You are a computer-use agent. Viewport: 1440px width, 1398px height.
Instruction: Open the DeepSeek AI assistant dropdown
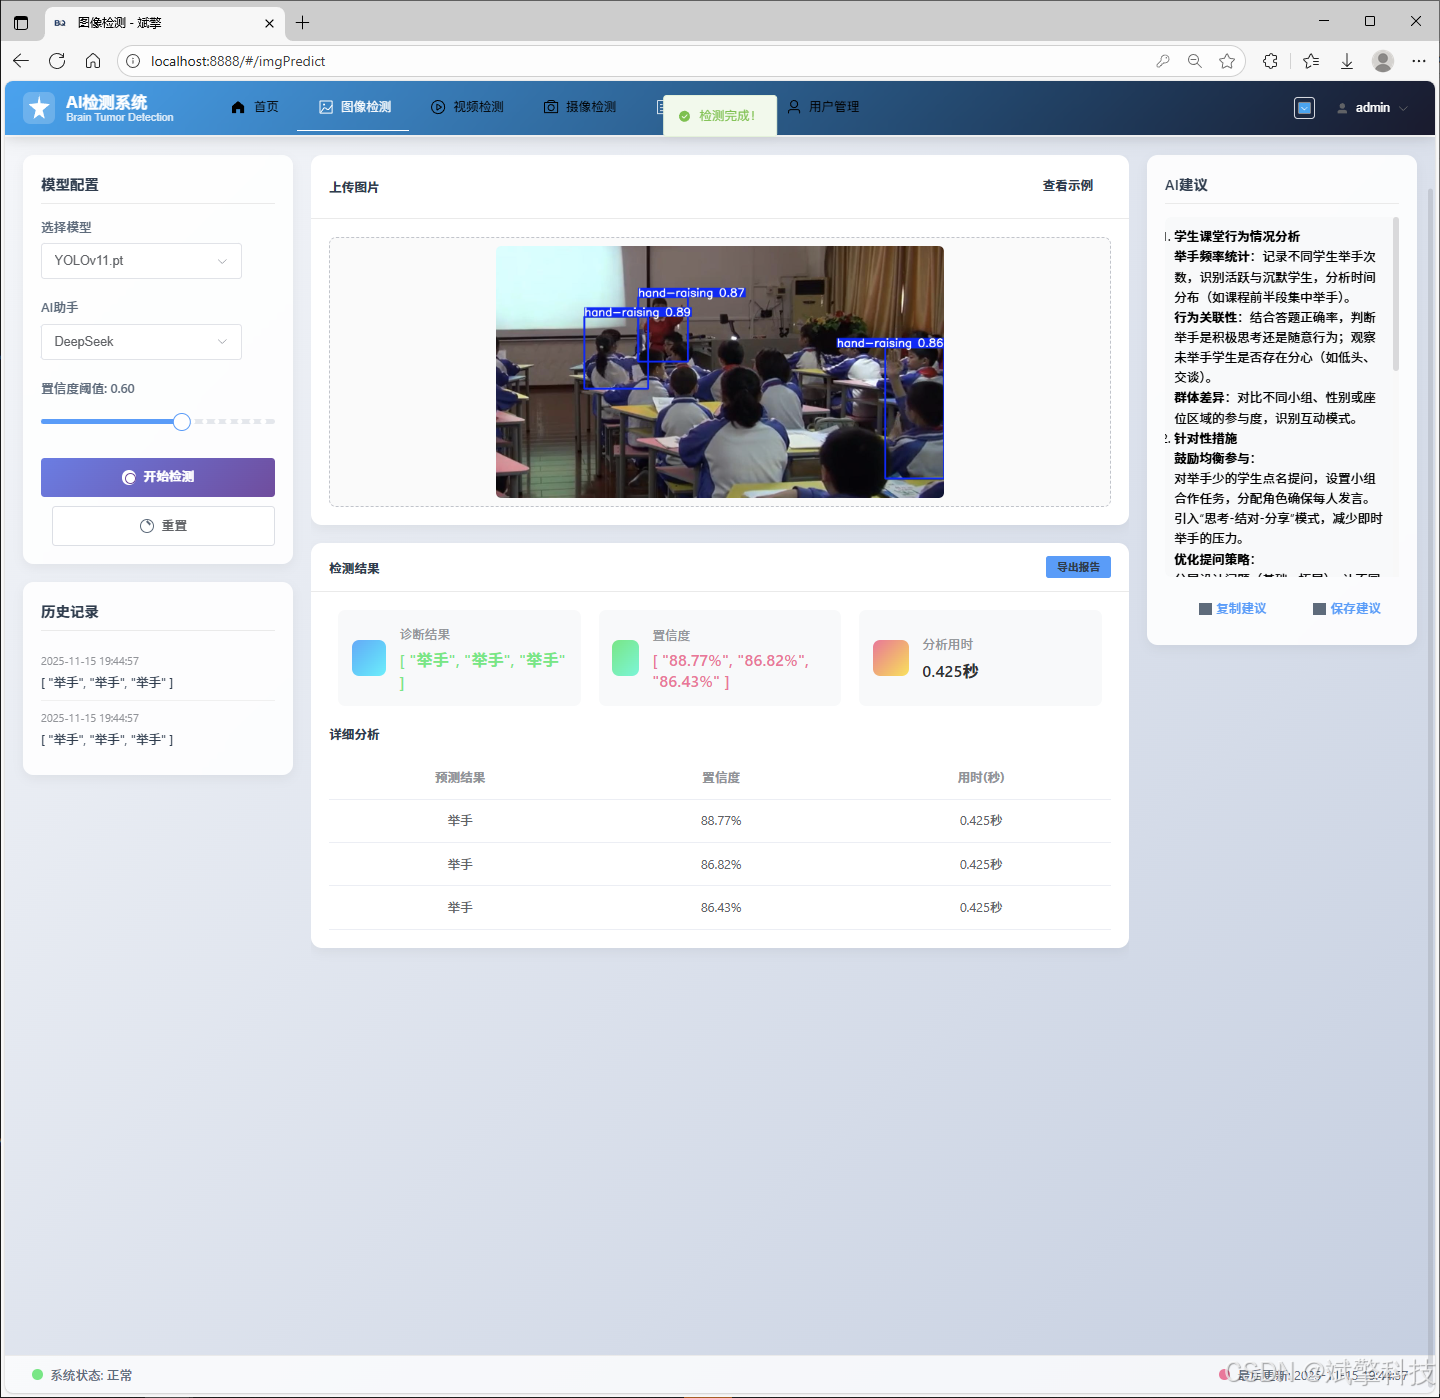pos(141,342)
